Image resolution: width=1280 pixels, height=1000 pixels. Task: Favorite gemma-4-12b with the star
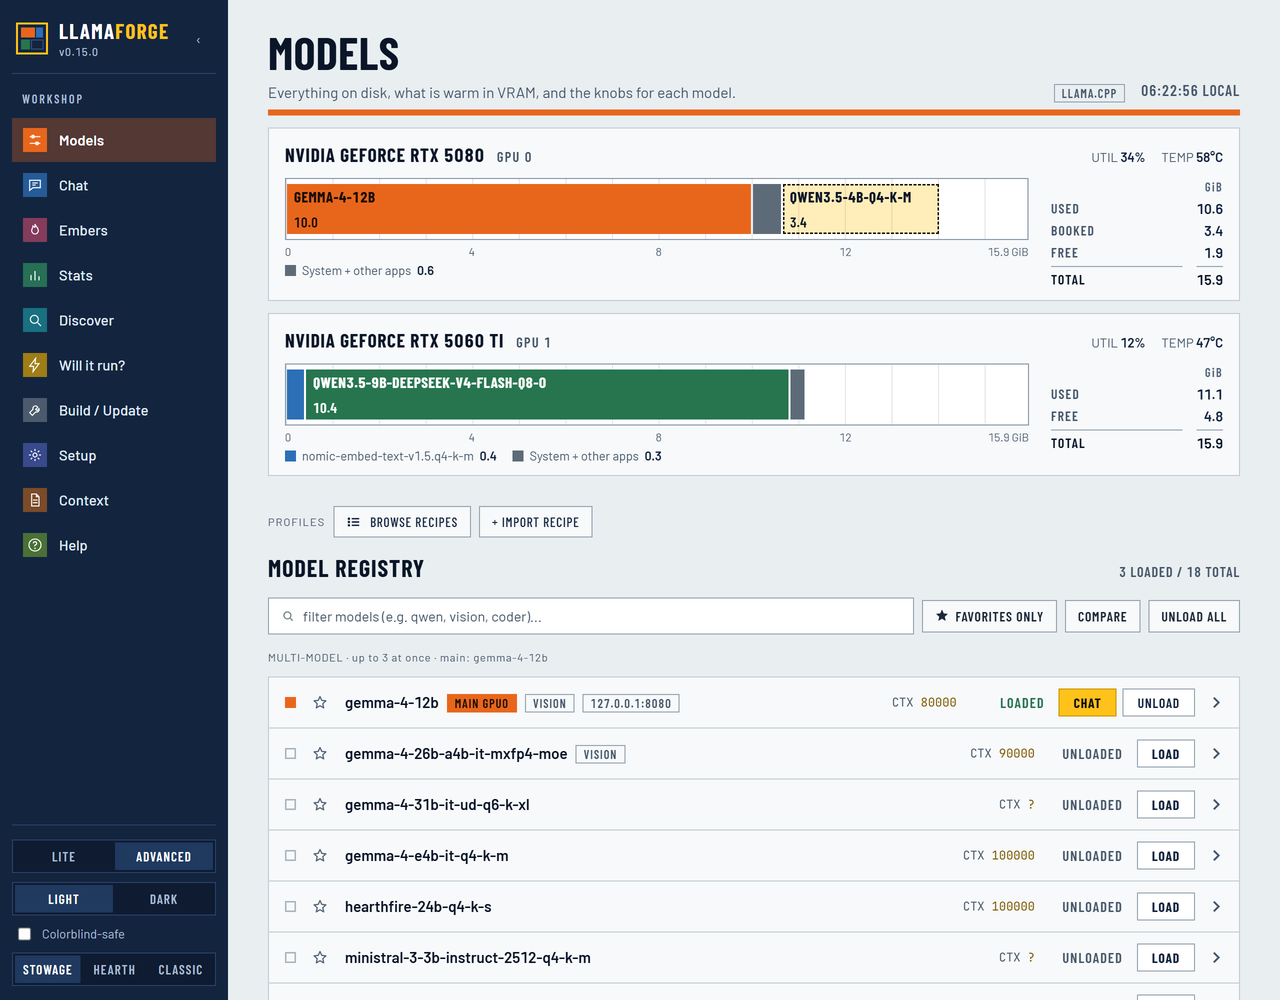(x=320, y=703)
